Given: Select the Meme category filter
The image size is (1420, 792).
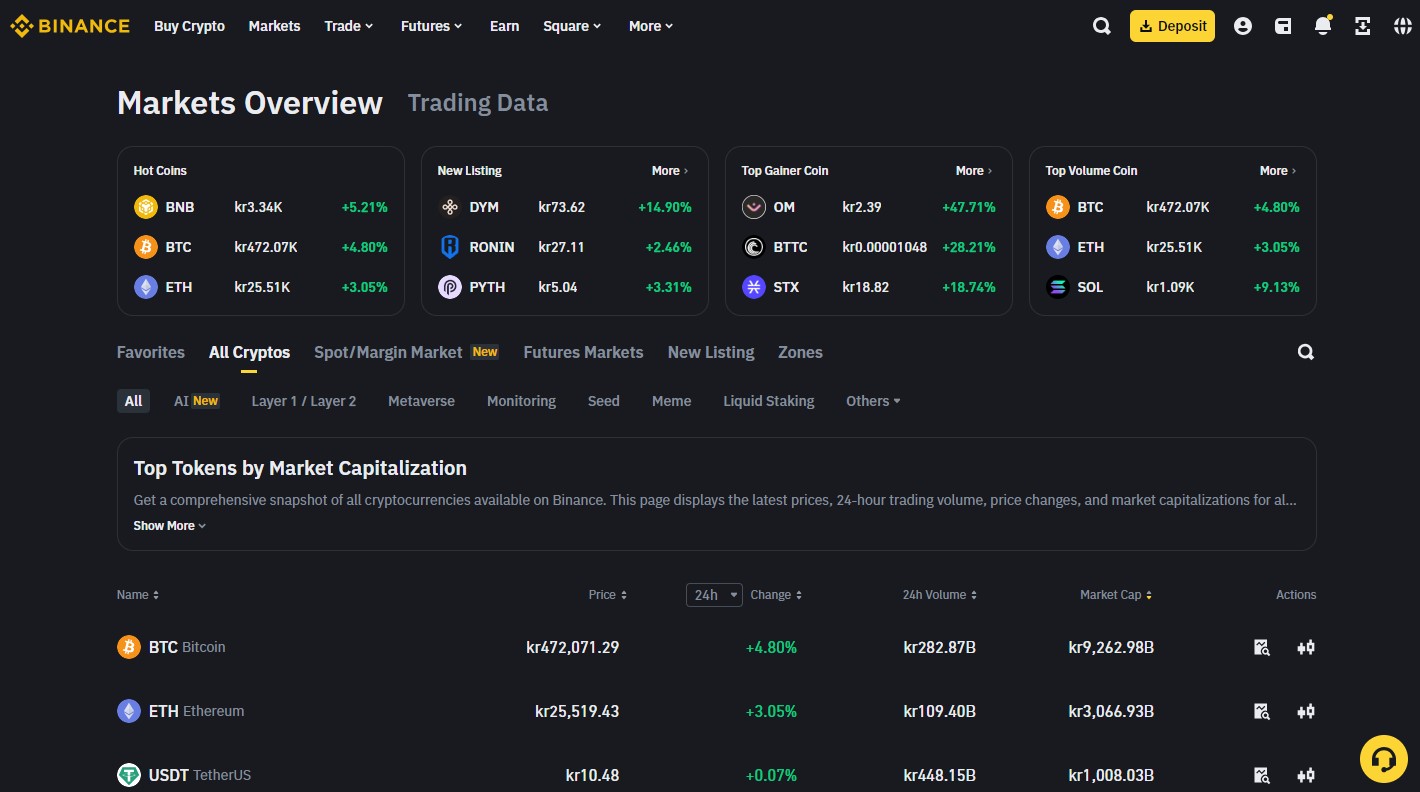Looking at the screenshot, I should click(x=672, y=401).
